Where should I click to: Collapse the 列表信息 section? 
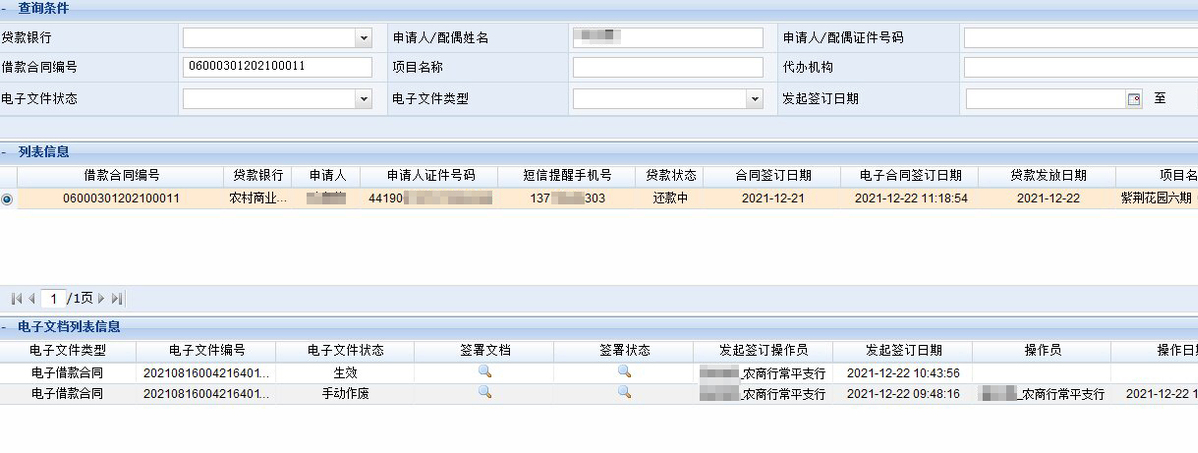click(5, 151)
